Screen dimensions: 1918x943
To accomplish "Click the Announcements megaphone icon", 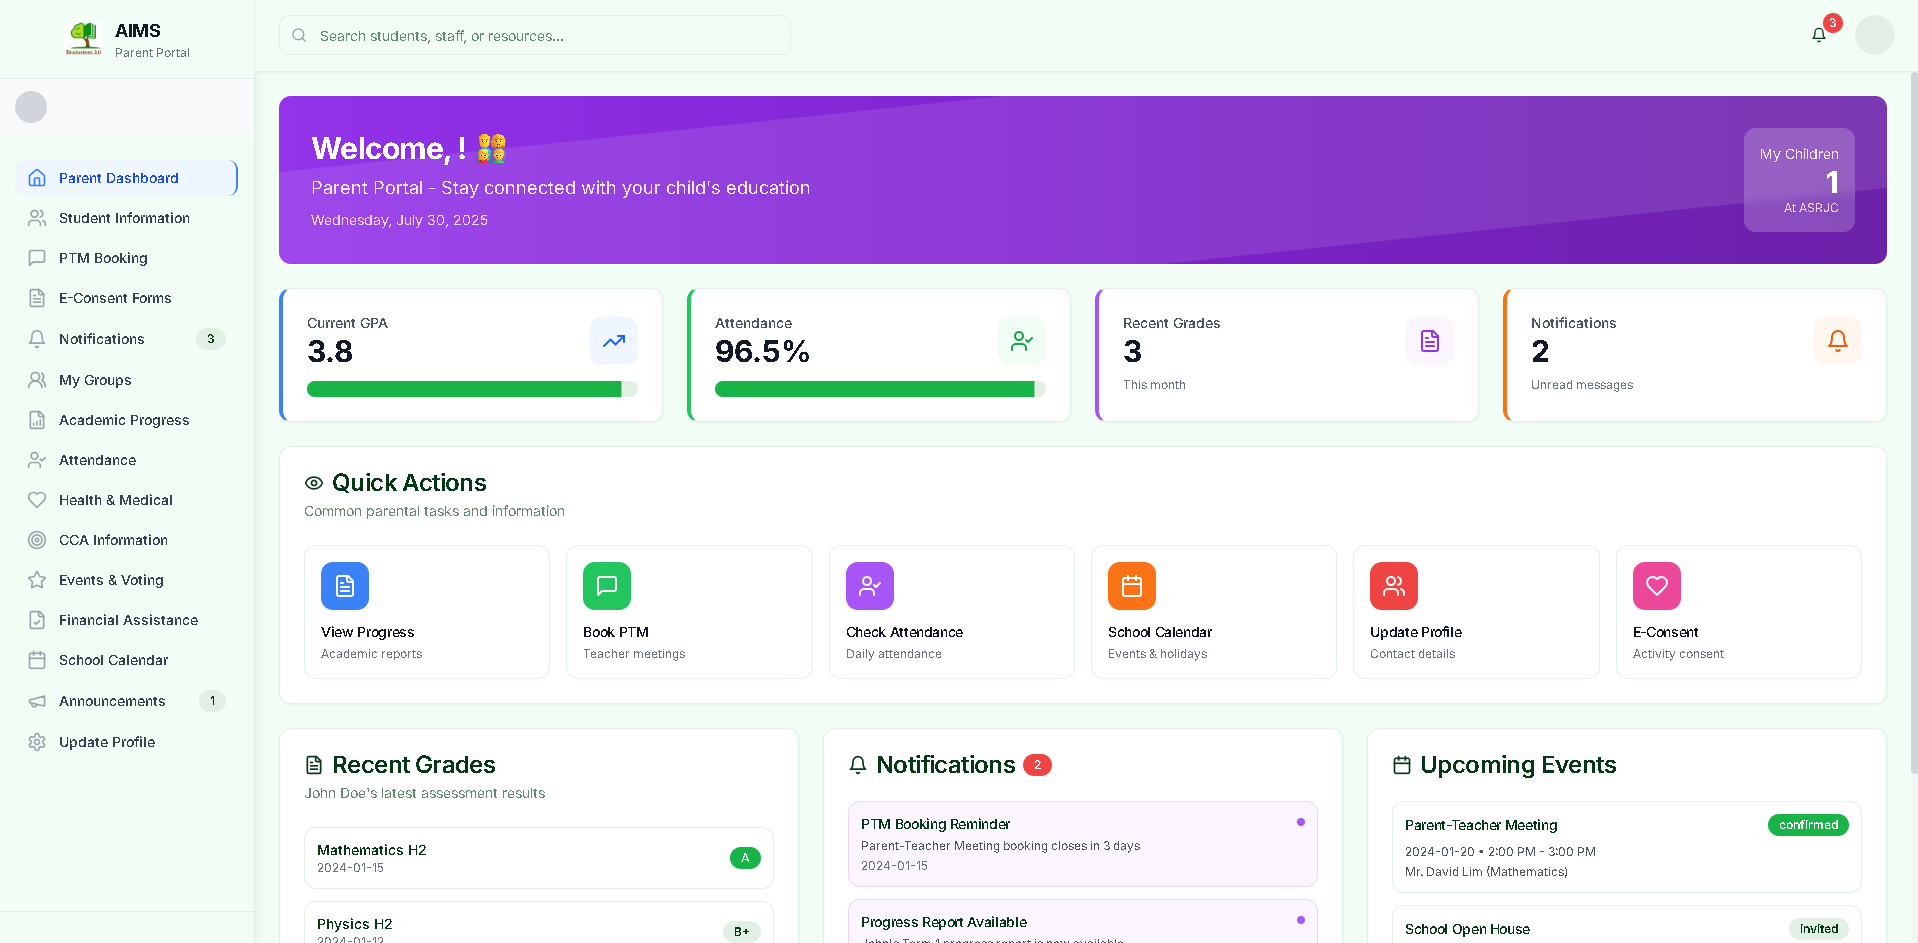I will (37, 701).
